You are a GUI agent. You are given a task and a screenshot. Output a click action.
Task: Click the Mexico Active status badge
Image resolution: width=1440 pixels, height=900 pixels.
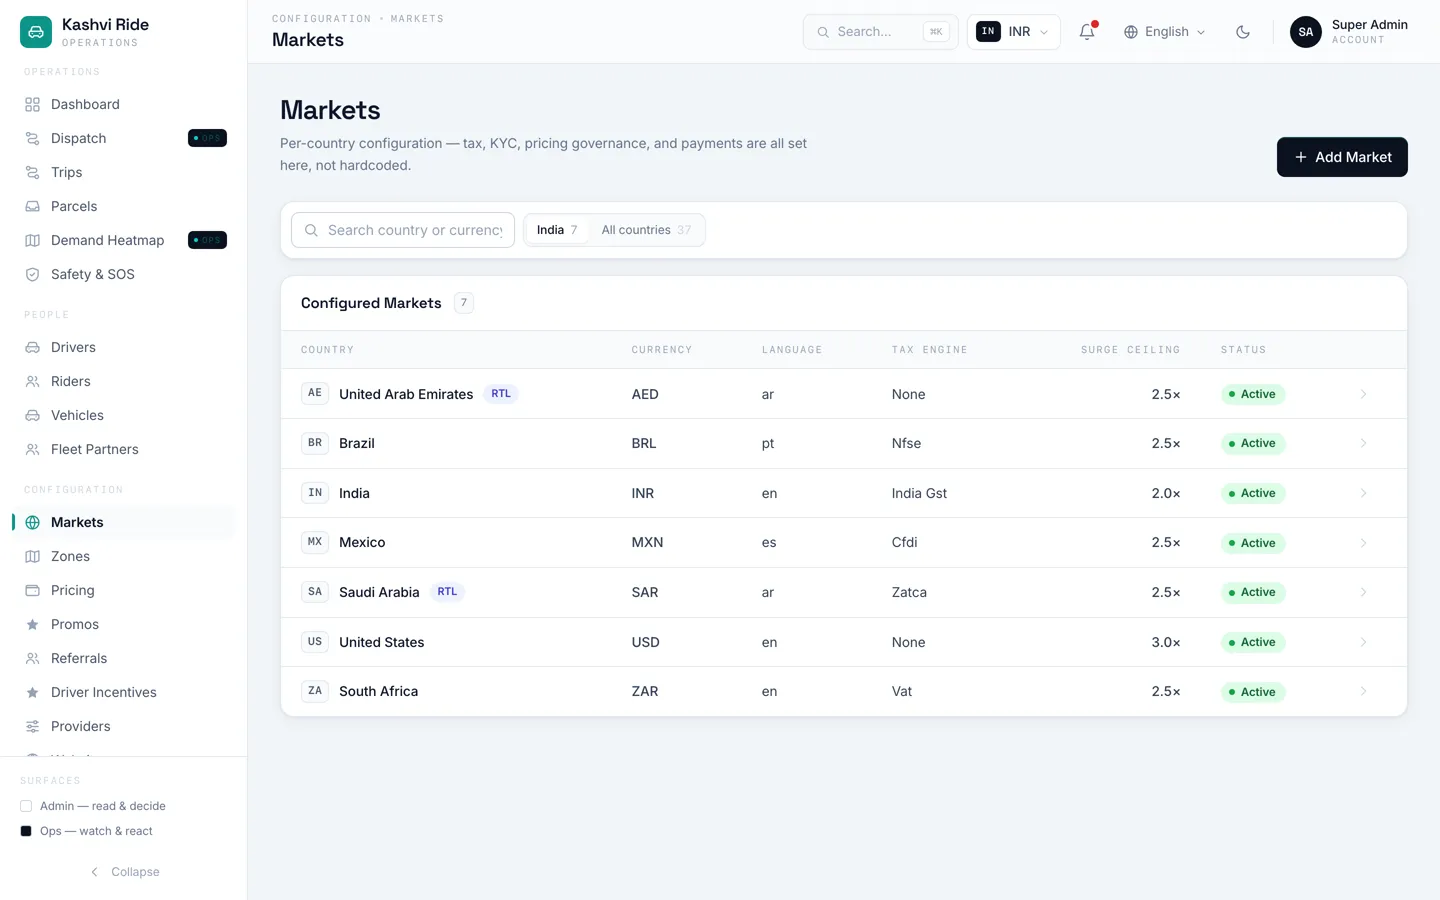(x=1253, y=543)
